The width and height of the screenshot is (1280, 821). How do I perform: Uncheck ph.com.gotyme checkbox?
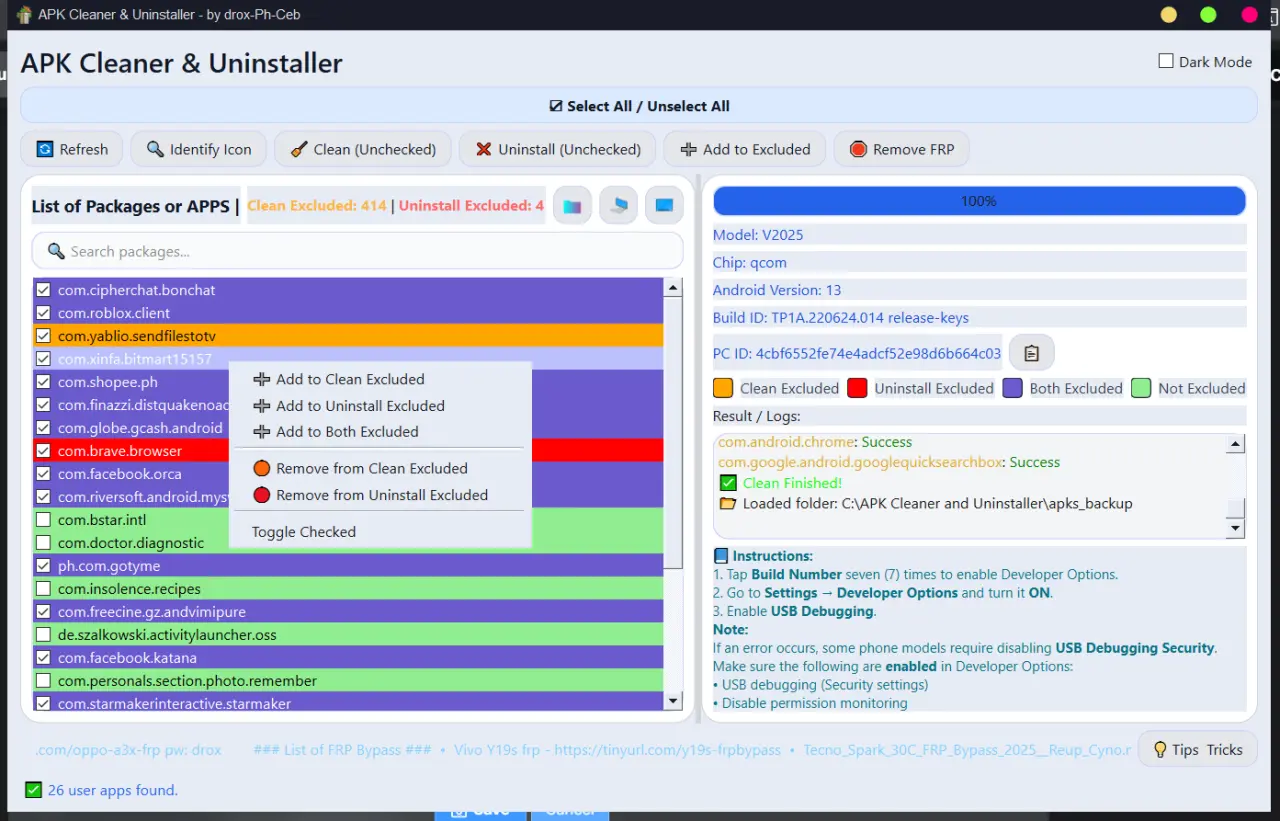pos(43,566)
